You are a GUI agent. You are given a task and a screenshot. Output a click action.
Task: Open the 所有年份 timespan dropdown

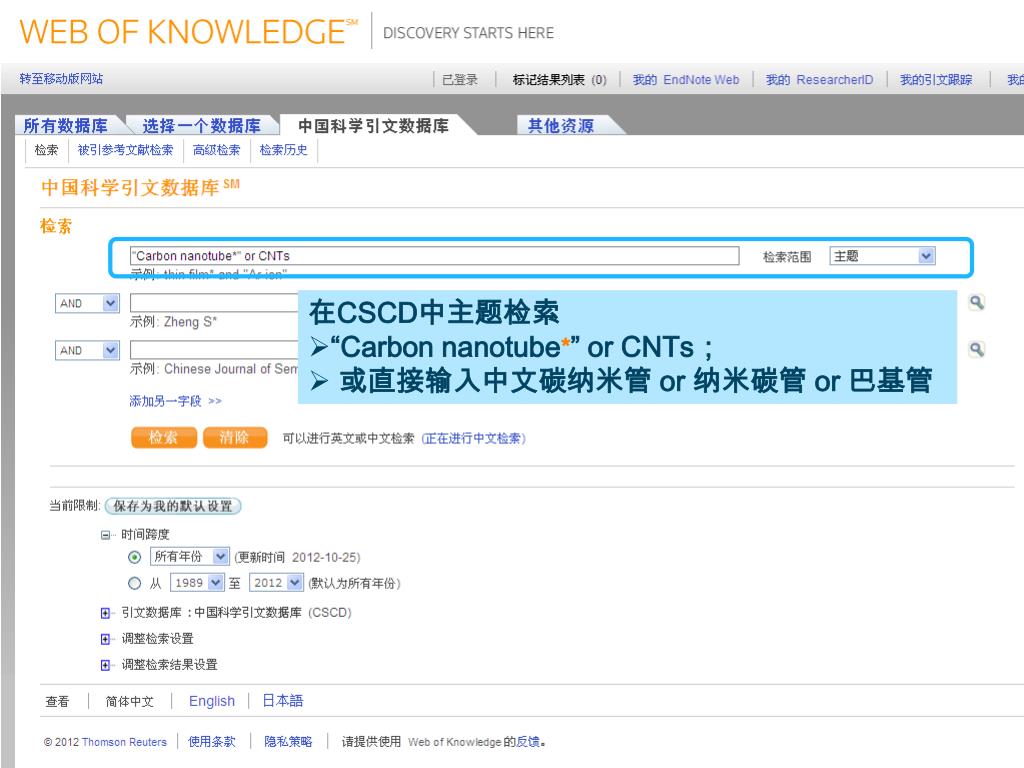(x=189, y=556)
